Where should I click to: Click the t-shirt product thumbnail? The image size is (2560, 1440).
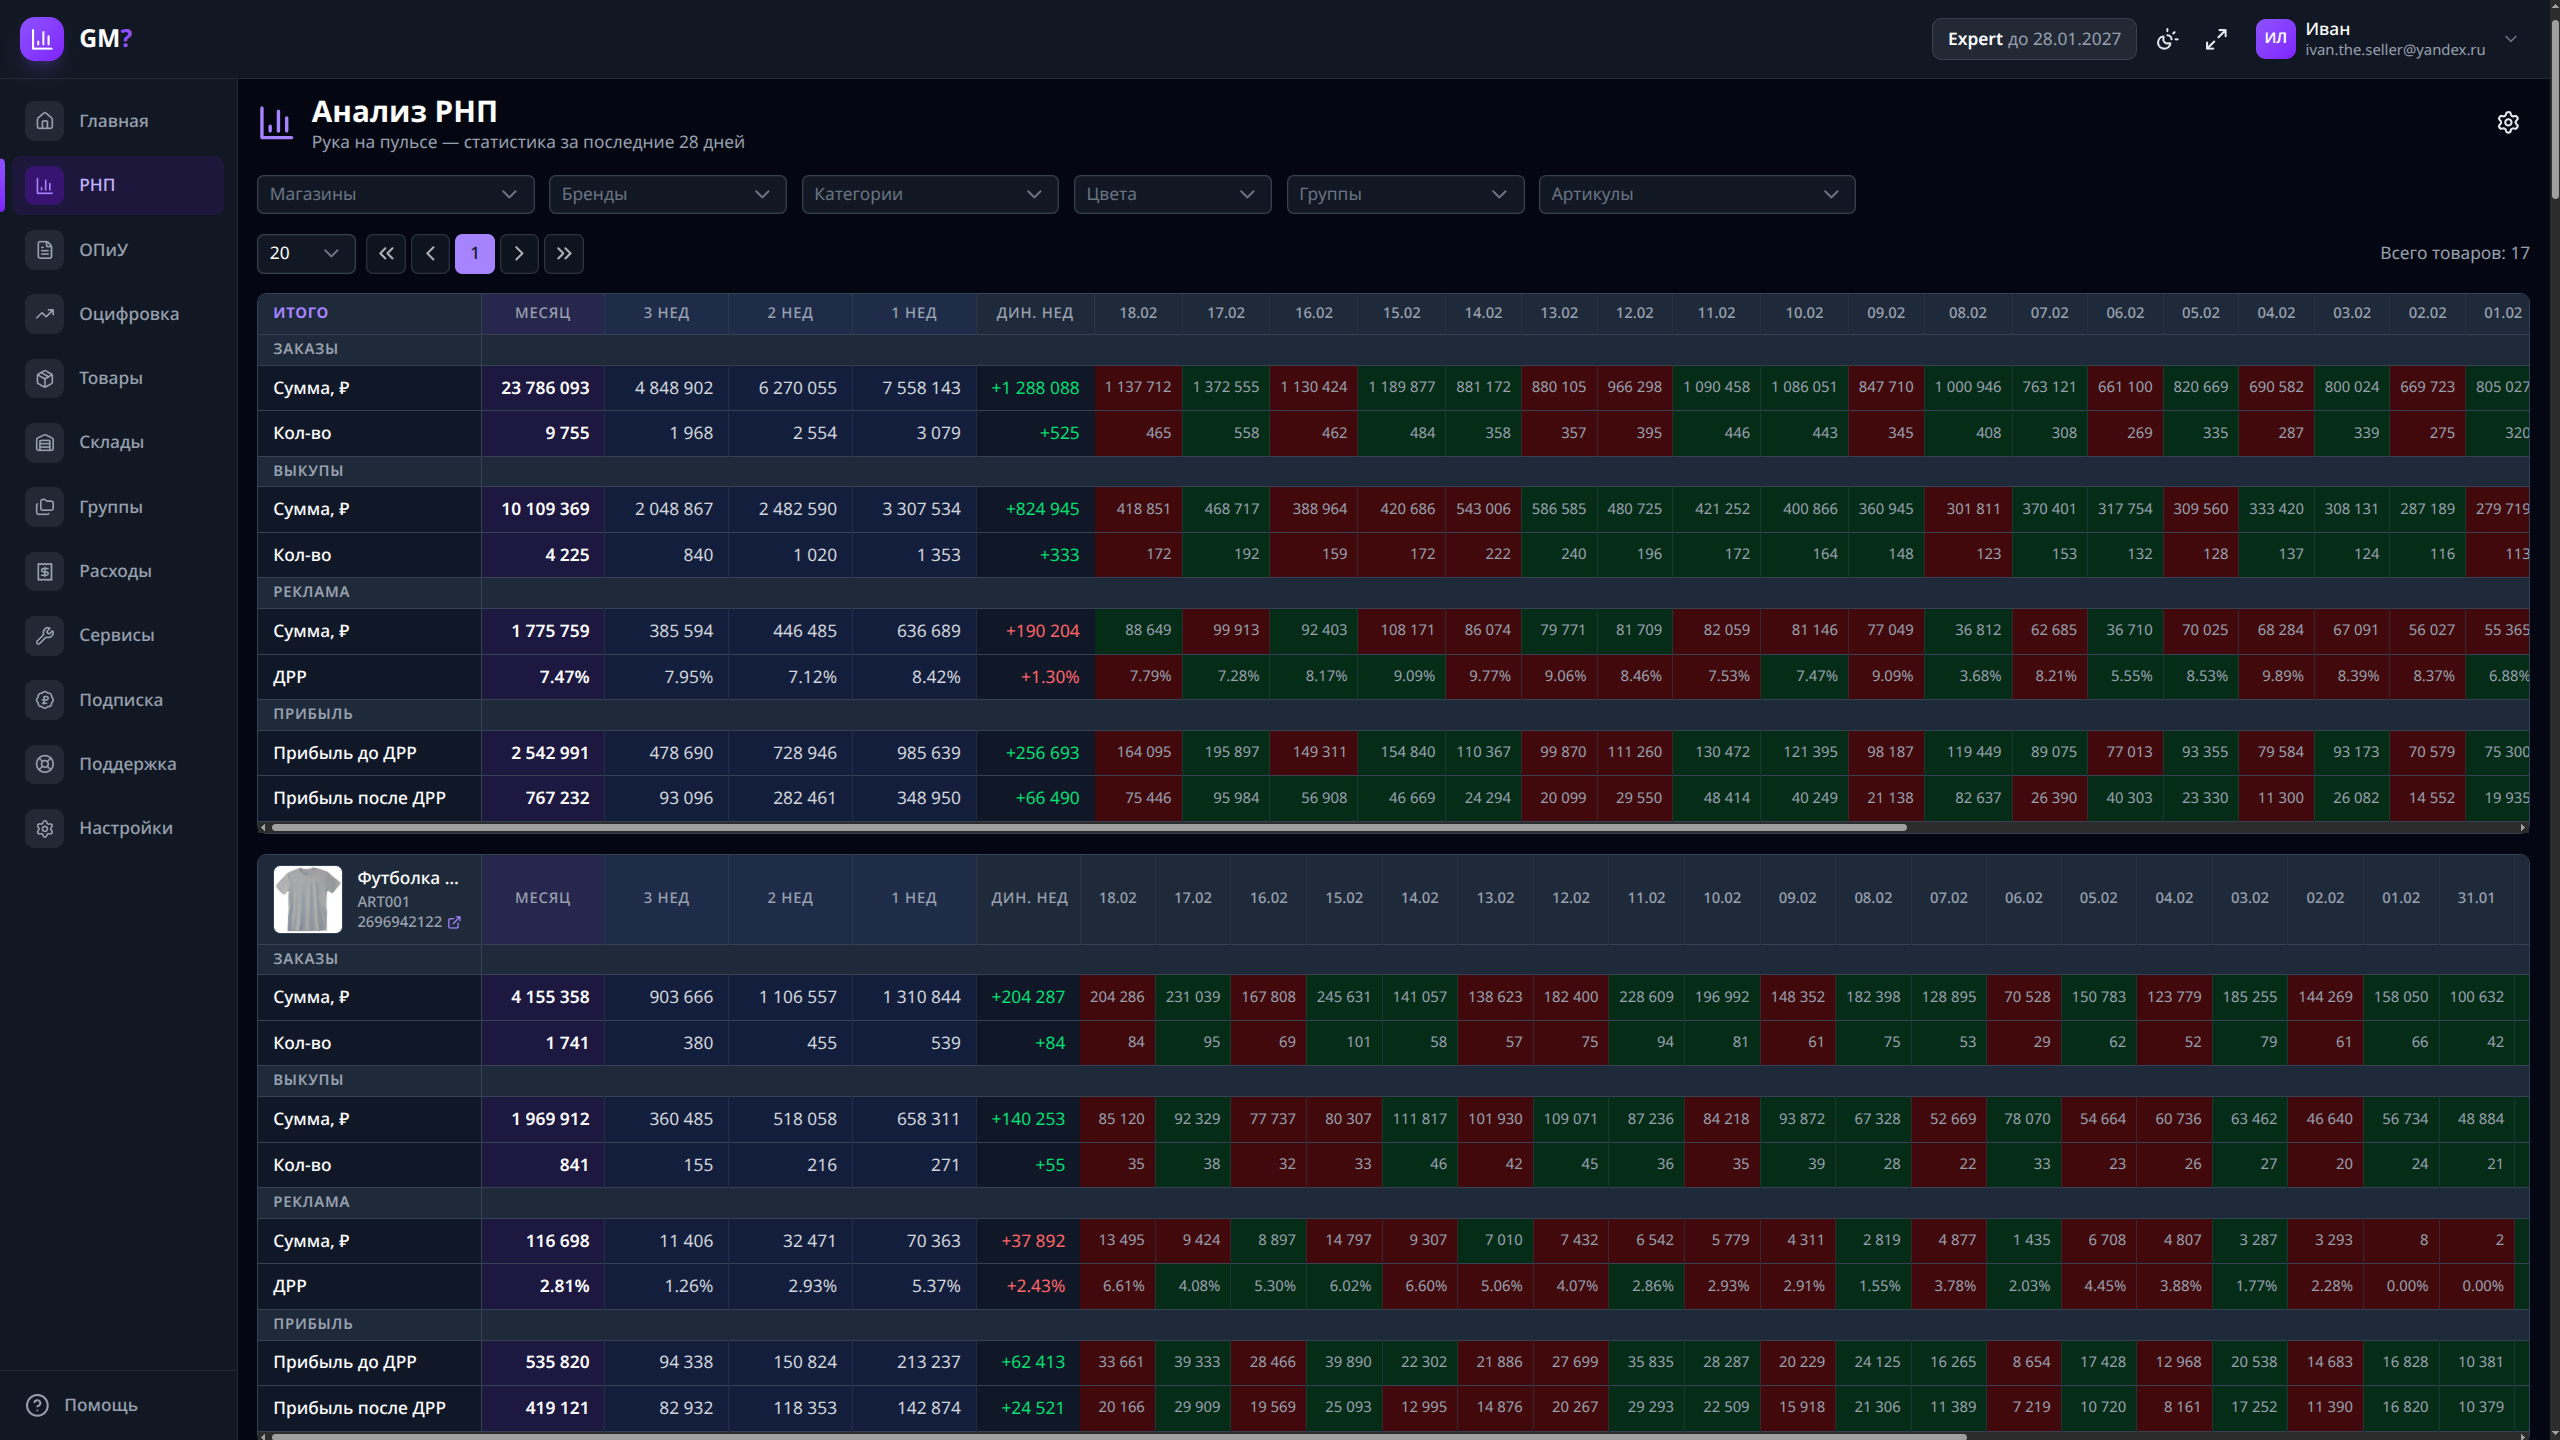tap(308, 899)
